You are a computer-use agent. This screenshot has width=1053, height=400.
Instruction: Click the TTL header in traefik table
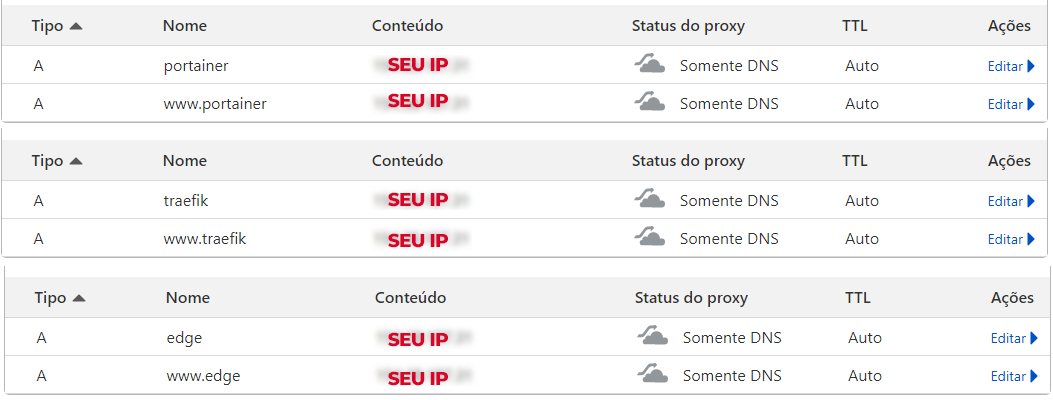855,161
